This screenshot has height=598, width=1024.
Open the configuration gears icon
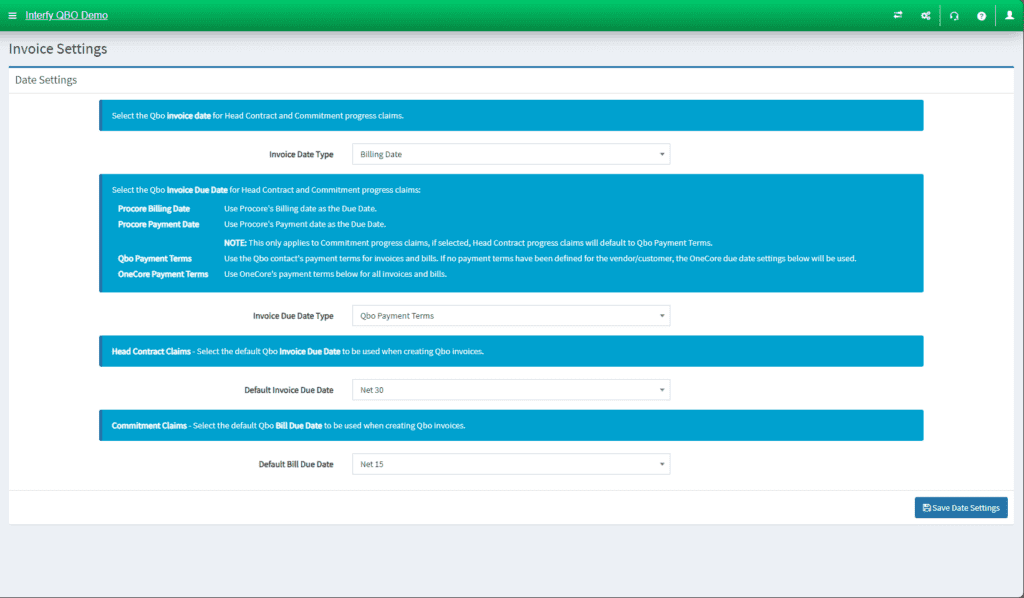(x=925, y=15)
